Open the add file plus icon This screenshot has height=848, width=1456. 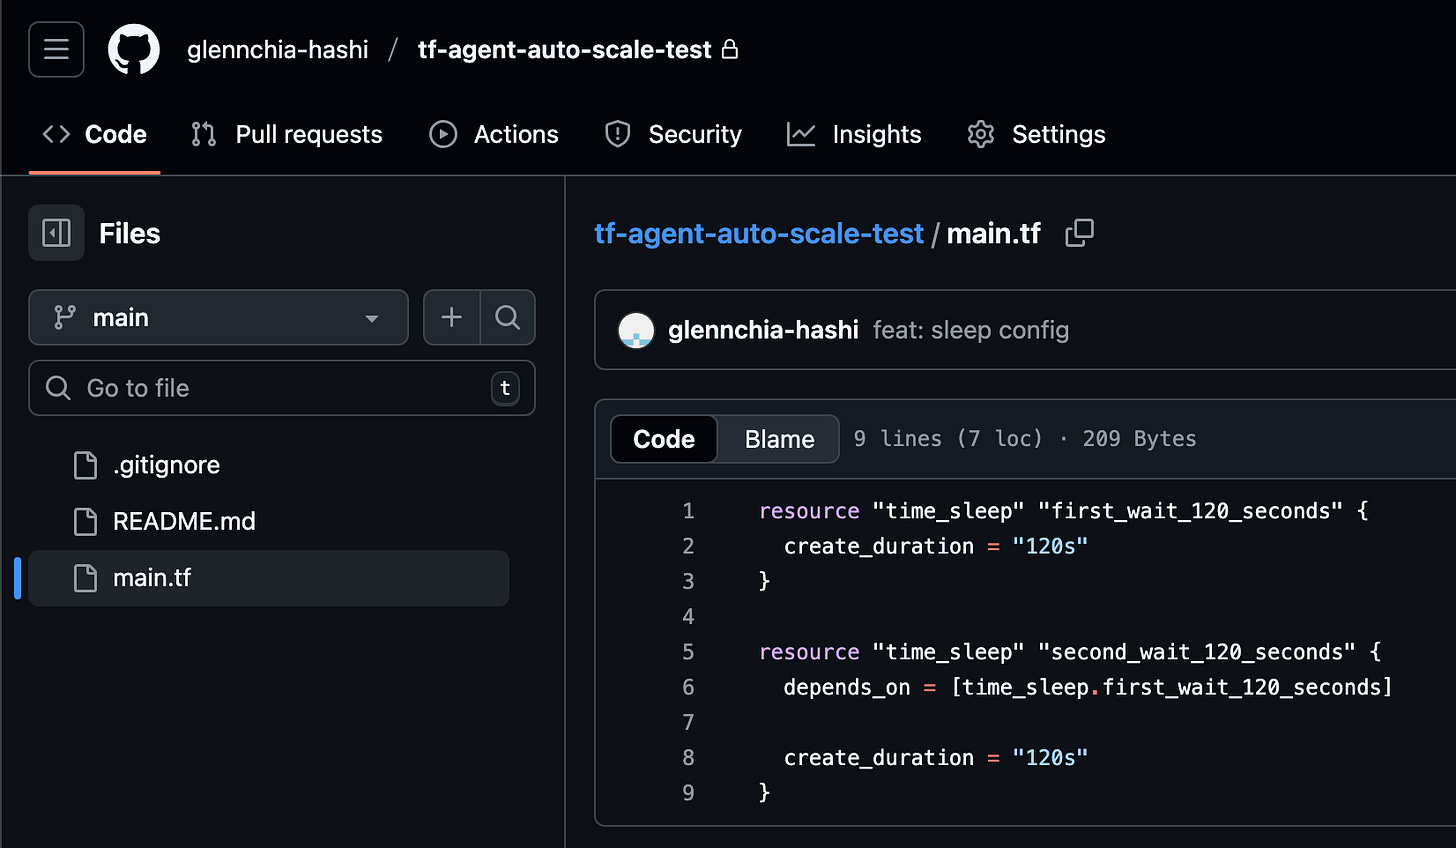coord(451,317)
